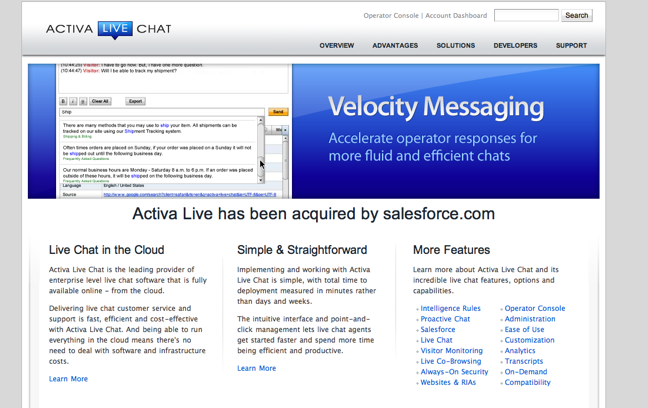The image size is (648, 408).
Task: Click the Live Chat in the Cloud heading
Action: point(107,250)
